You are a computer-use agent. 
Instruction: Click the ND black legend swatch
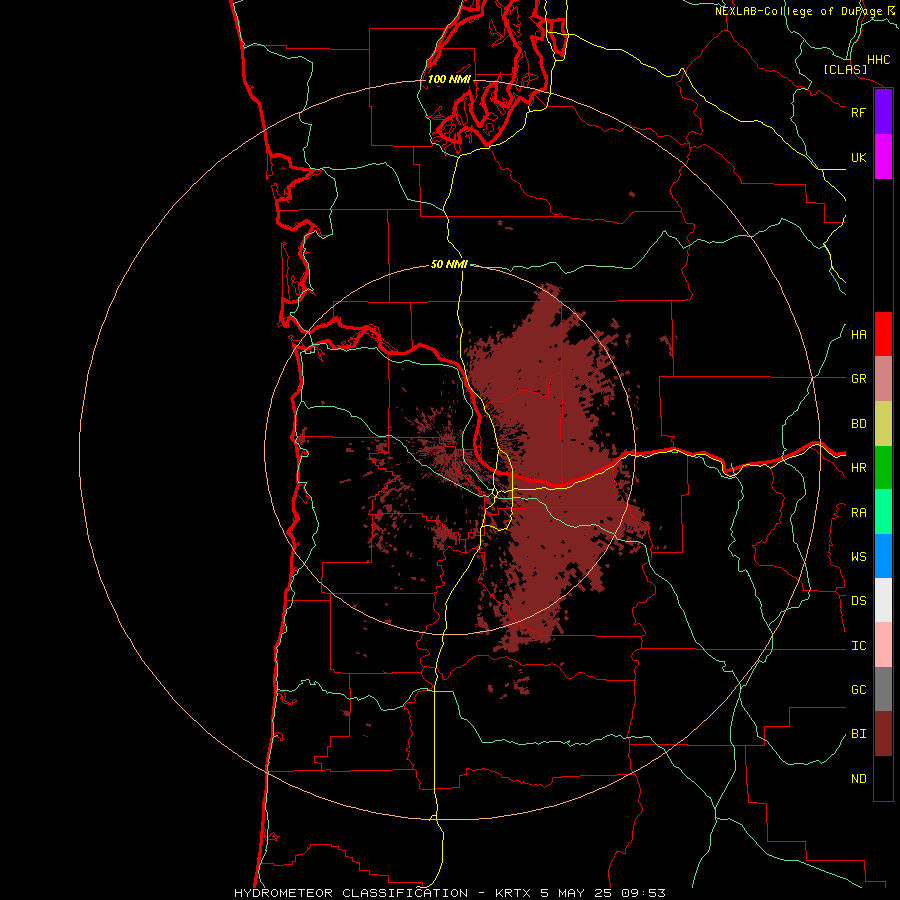tap(883, 778)
